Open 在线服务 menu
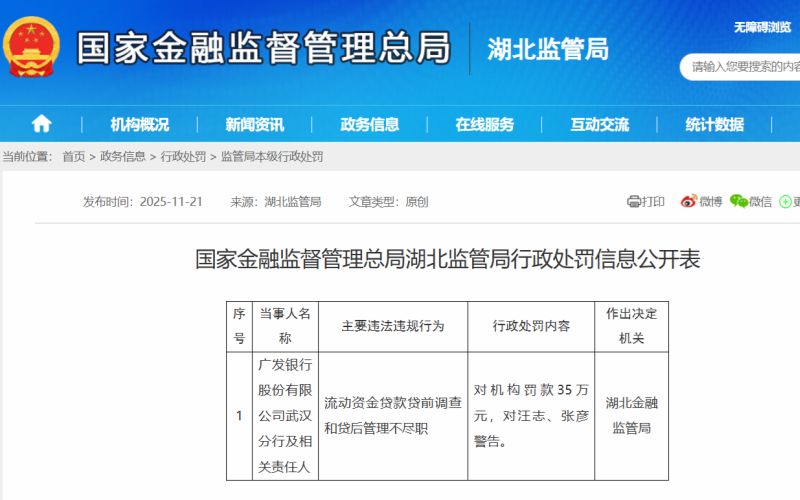This screenshot has height=500, width=800. (484, 124)
